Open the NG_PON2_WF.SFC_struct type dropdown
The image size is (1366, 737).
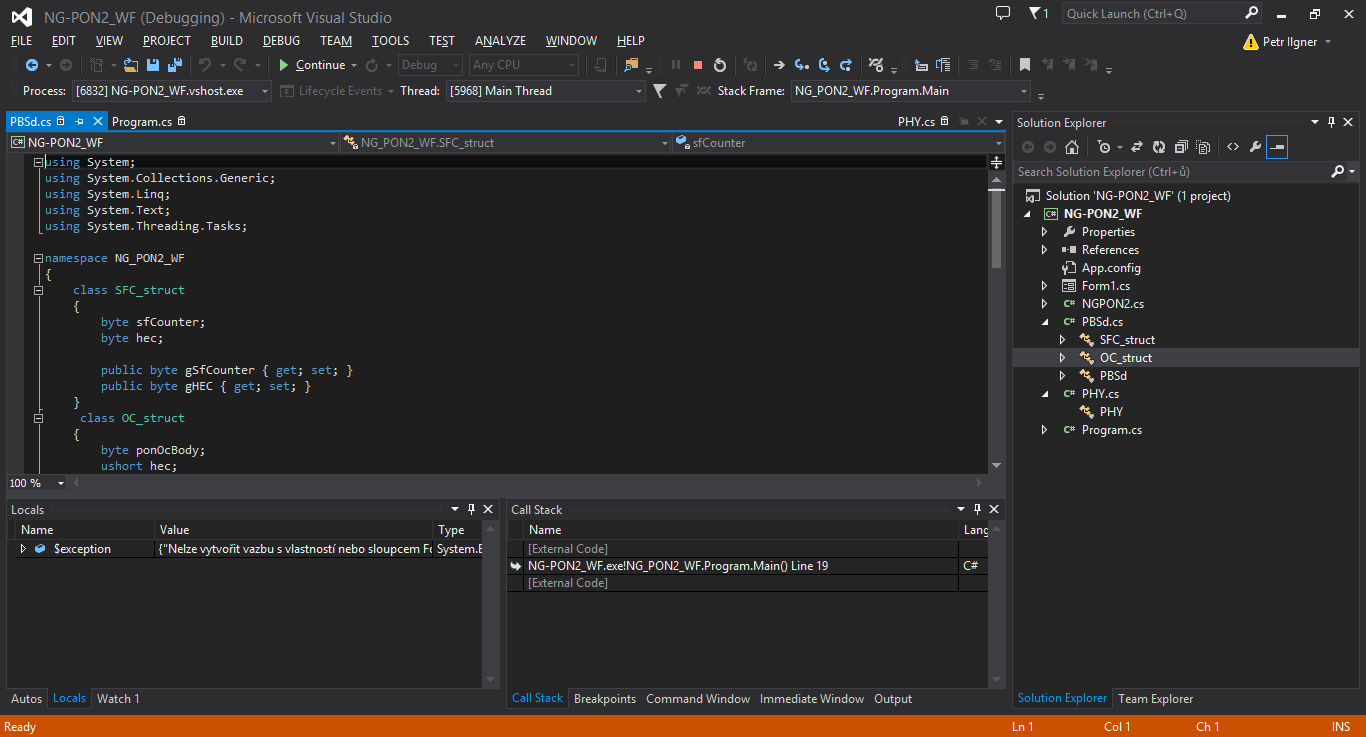tap(664, 143)
